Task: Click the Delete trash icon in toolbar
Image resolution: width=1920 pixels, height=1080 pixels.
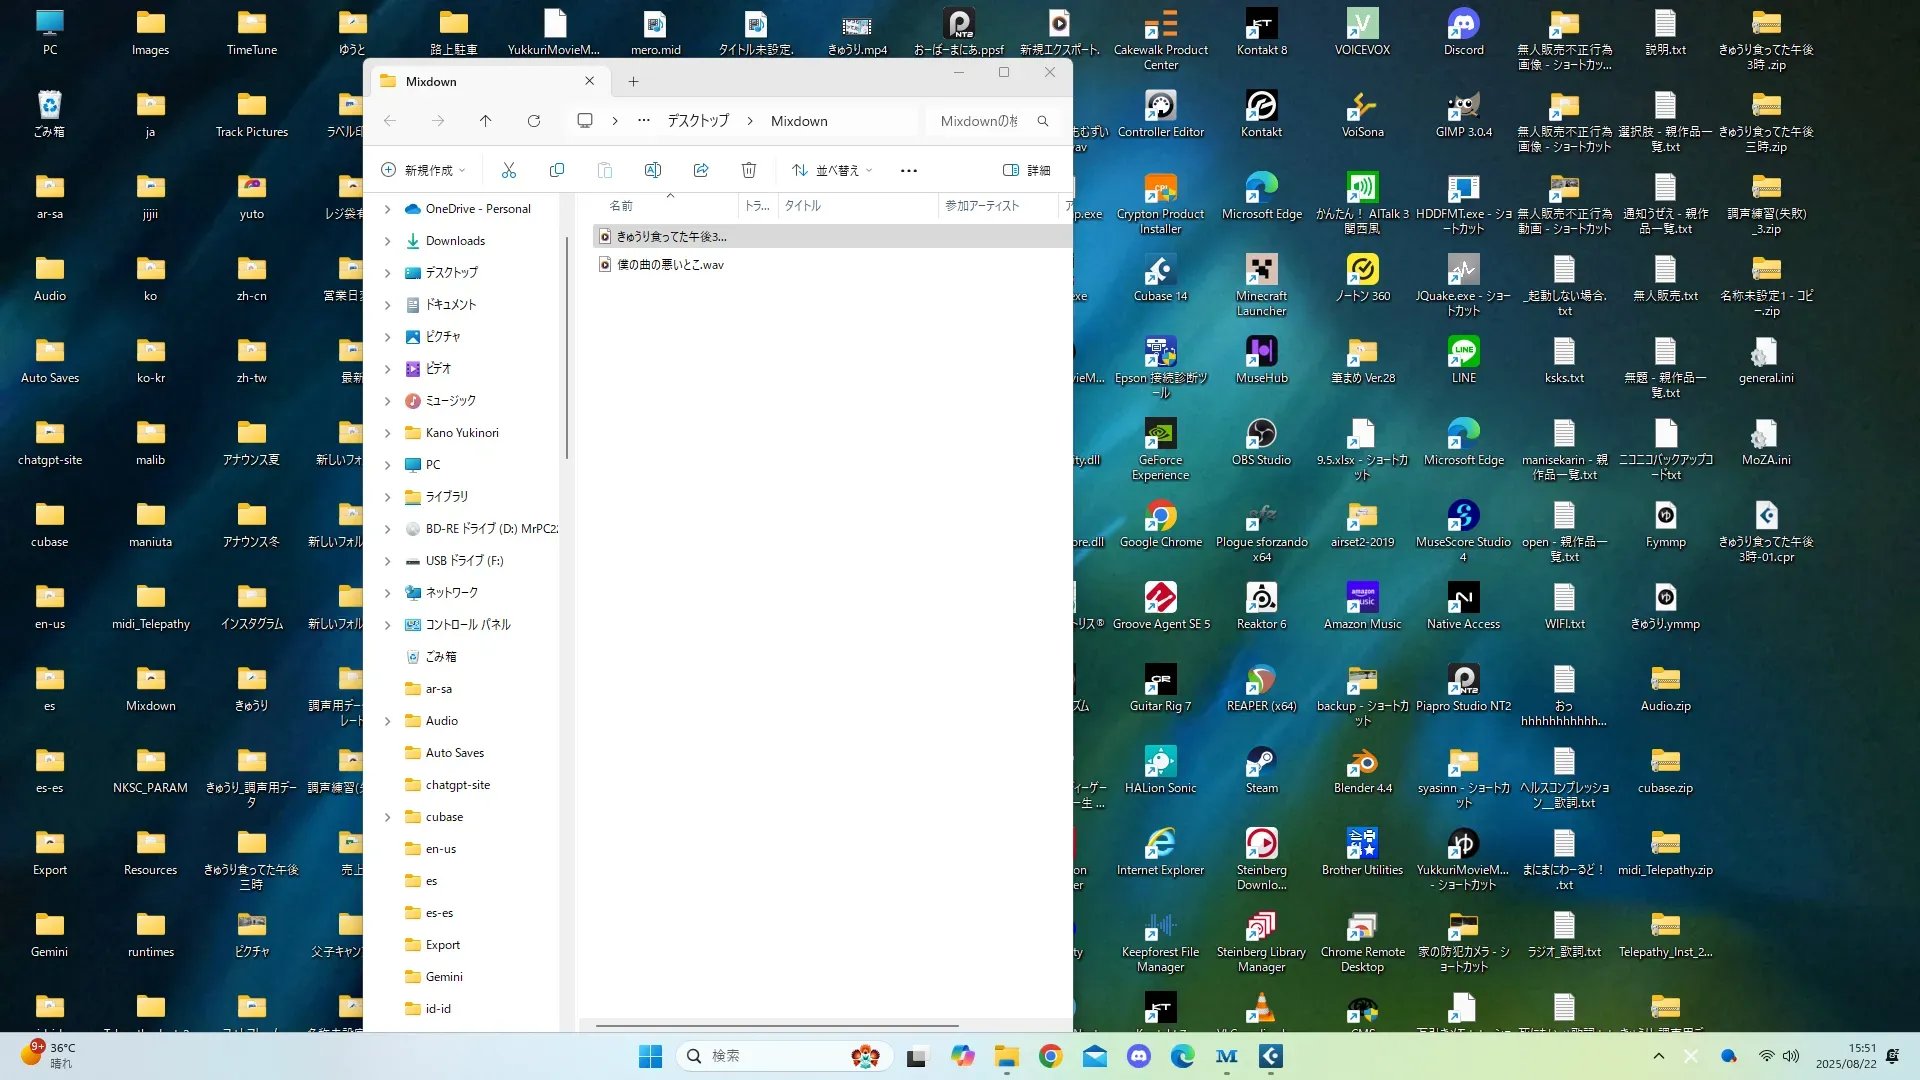Action: [x=749, y=170]
